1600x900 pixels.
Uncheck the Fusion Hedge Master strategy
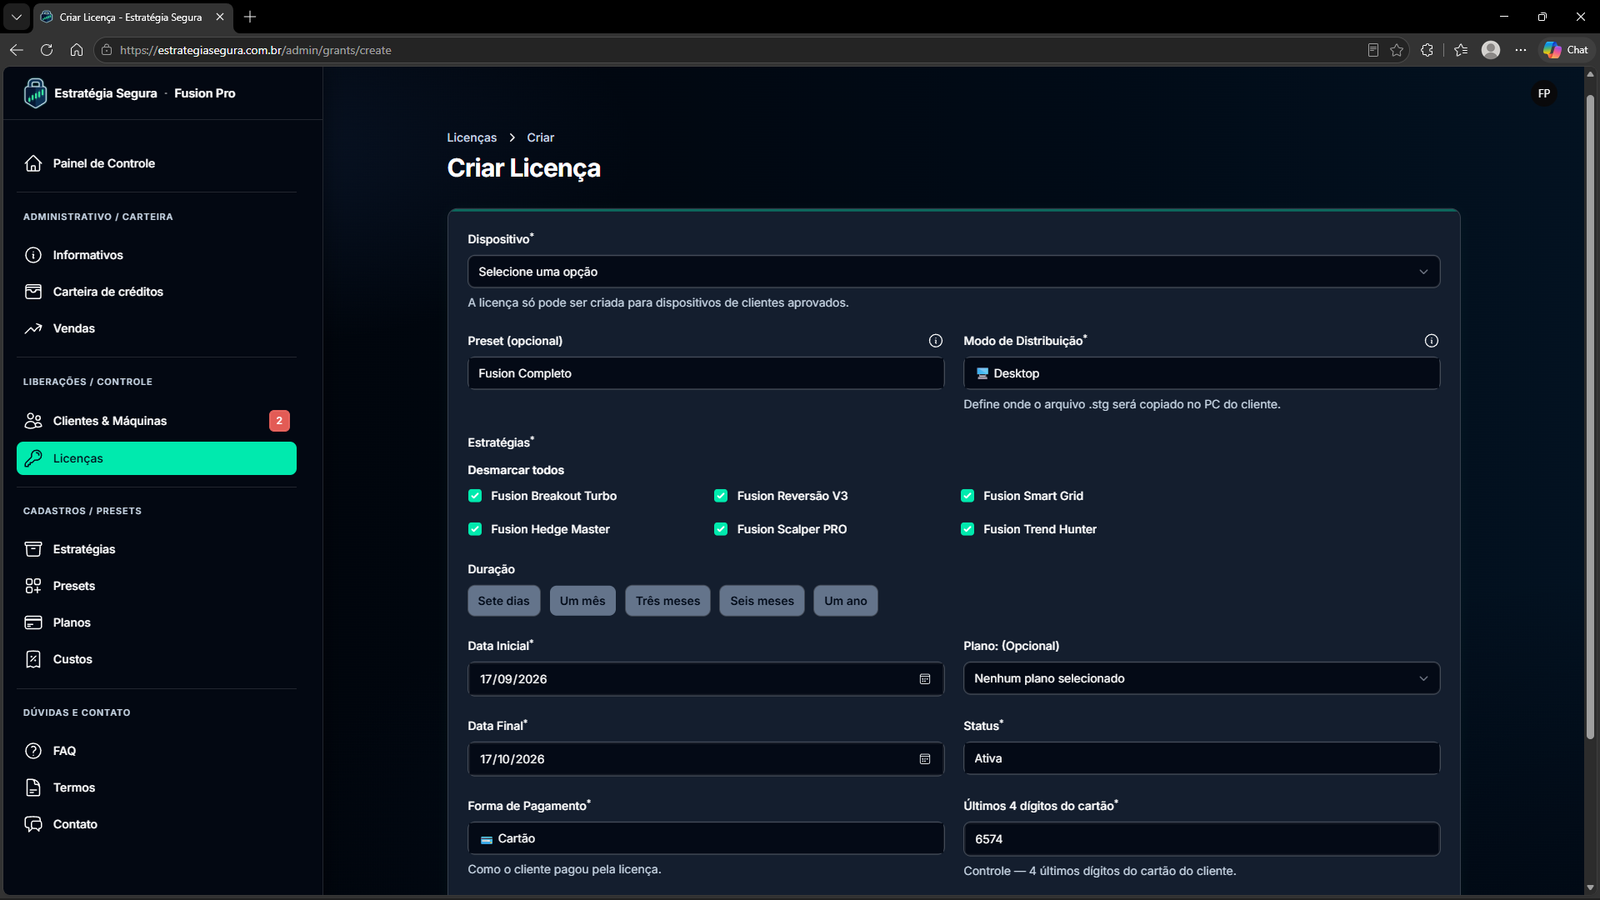tap(475, 529)
